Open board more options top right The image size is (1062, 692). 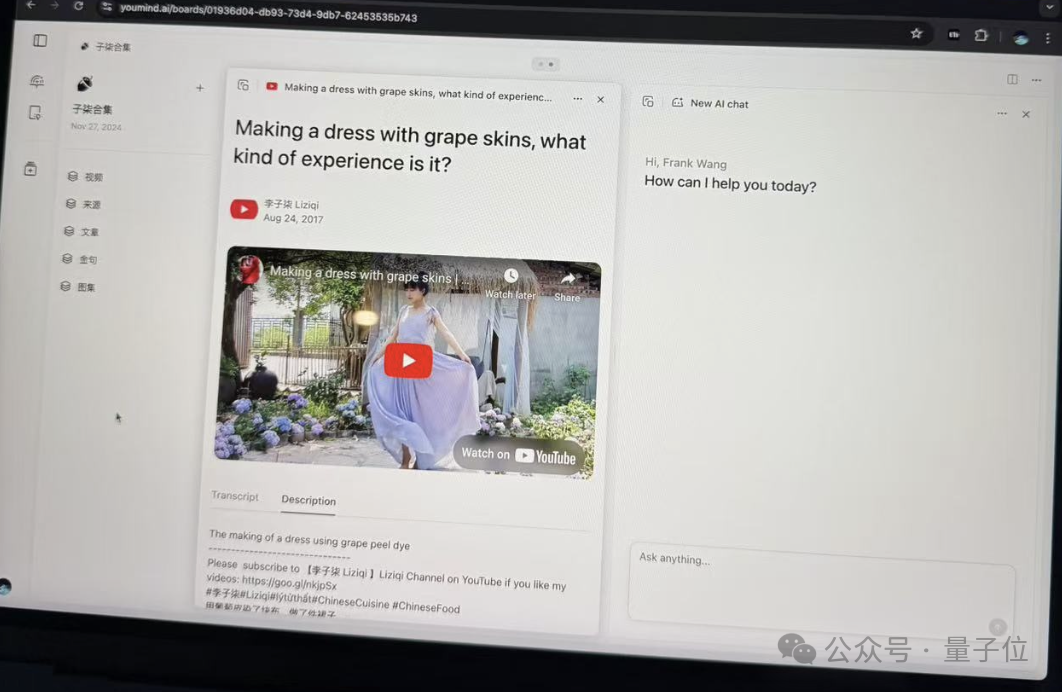coord(1036,80)
